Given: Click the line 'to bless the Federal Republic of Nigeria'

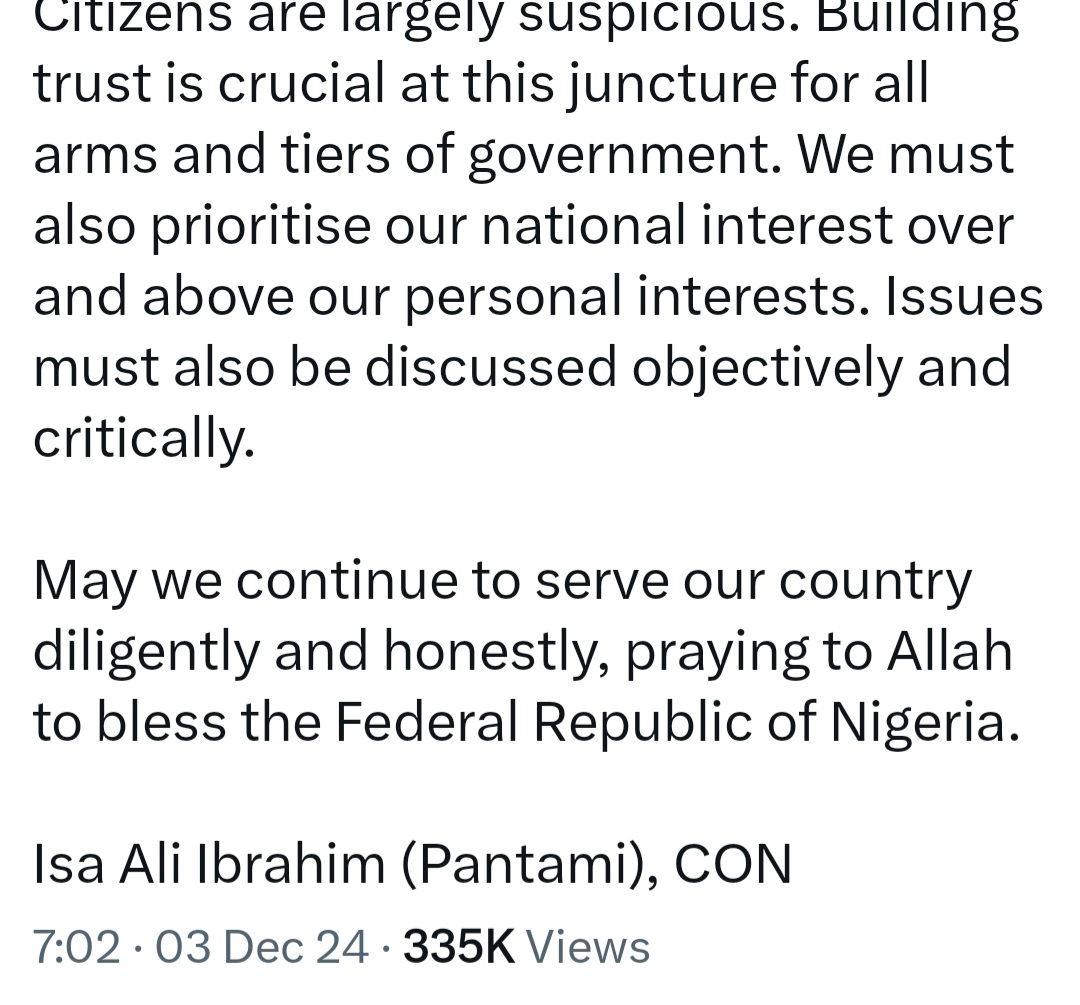Looking at the screenshot, I should click(x=526, y=723).
